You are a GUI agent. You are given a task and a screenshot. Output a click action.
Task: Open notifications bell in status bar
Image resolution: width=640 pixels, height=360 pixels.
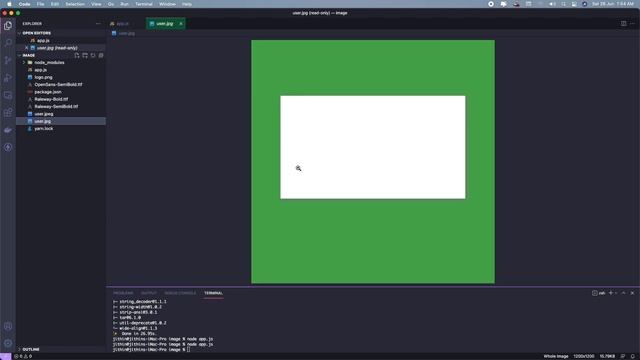click(633, 356)
